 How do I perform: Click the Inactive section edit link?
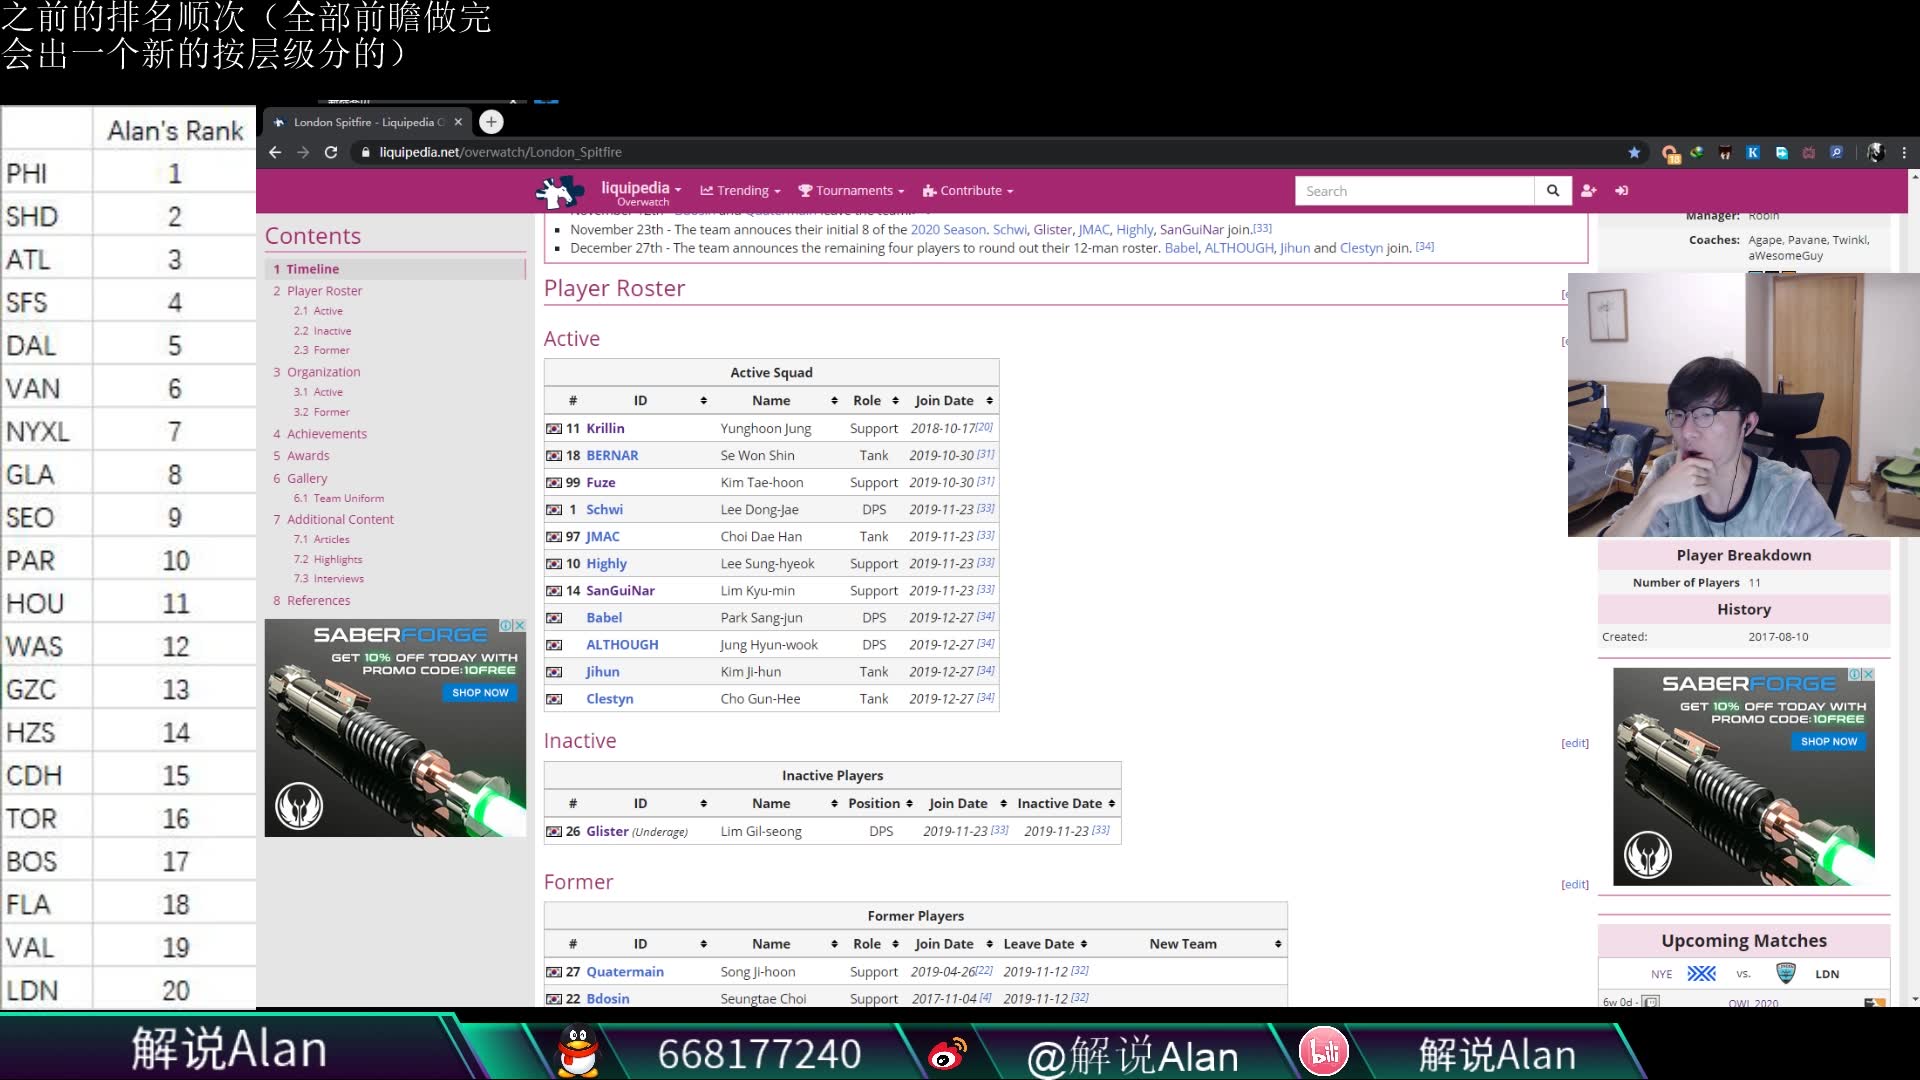pyautogui.click(x=1575, y=743)
